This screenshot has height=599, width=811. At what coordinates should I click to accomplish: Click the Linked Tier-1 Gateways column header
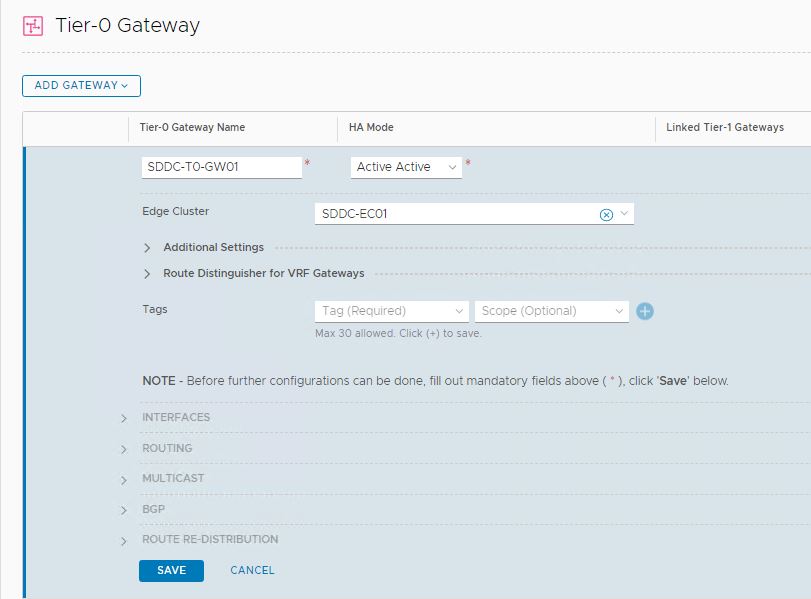724,128
